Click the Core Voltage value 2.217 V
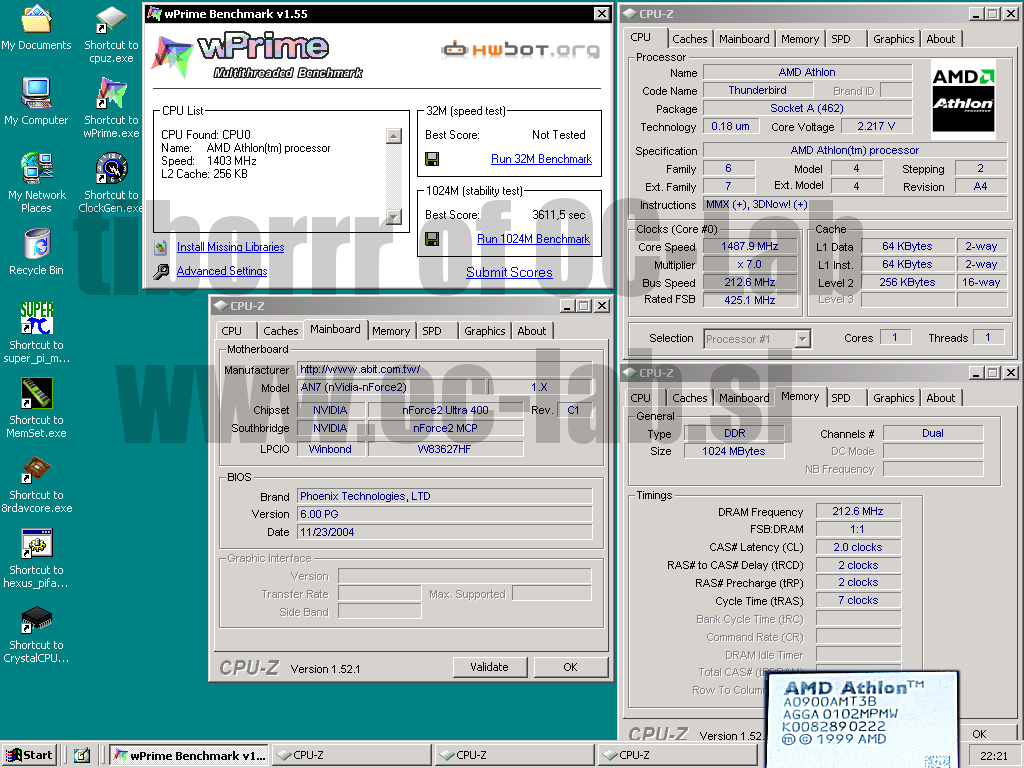The image size is (1024, 768). [876, 127]
